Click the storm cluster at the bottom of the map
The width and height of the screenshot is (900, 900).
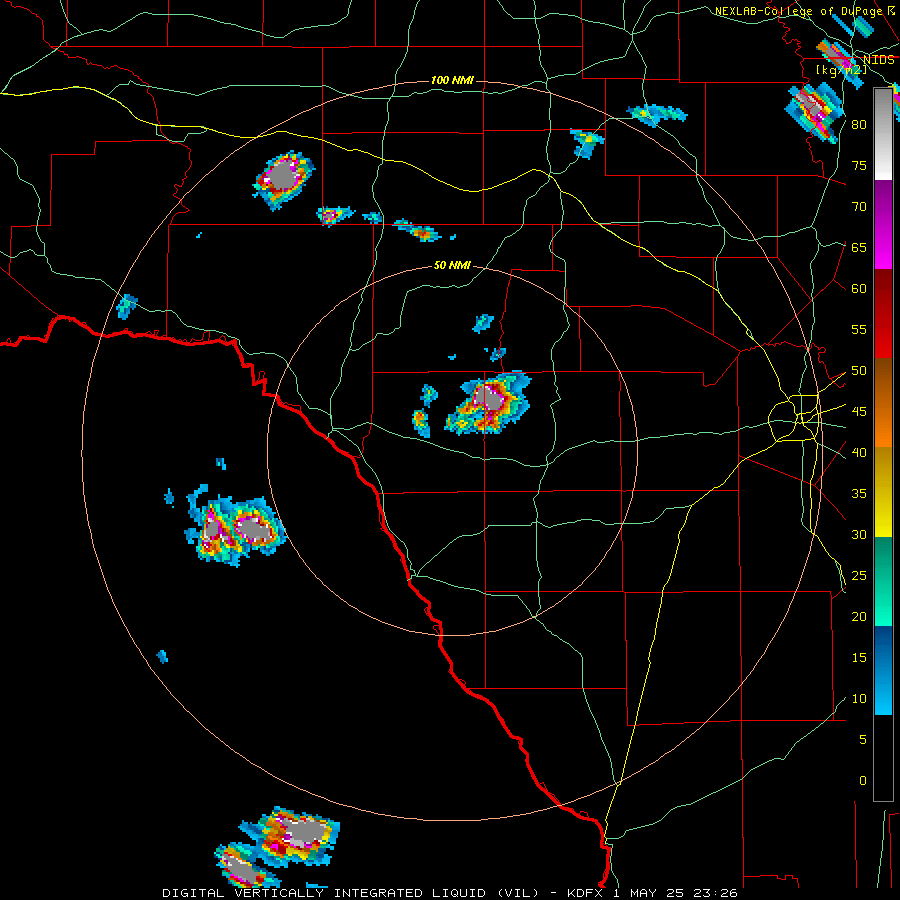(x=277, y=847)
